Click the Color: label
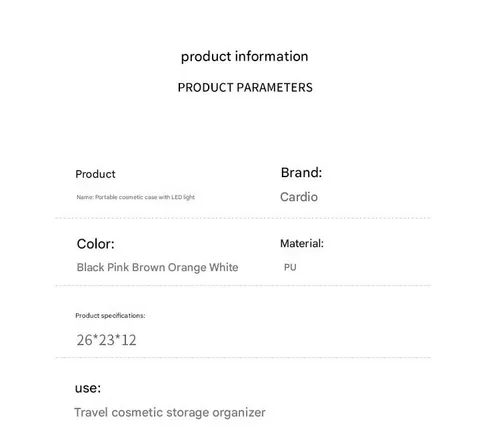Screen dimensions: 500x443 (96, 244)
